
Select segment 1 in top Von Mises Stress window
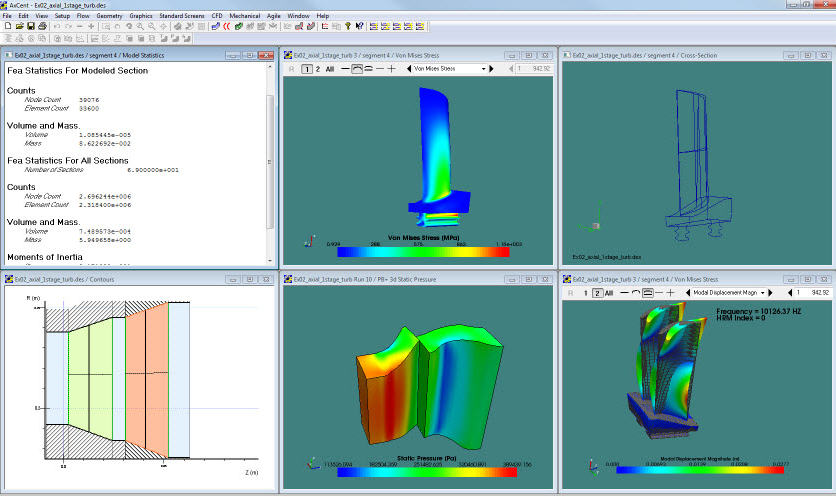coord(307,69)
